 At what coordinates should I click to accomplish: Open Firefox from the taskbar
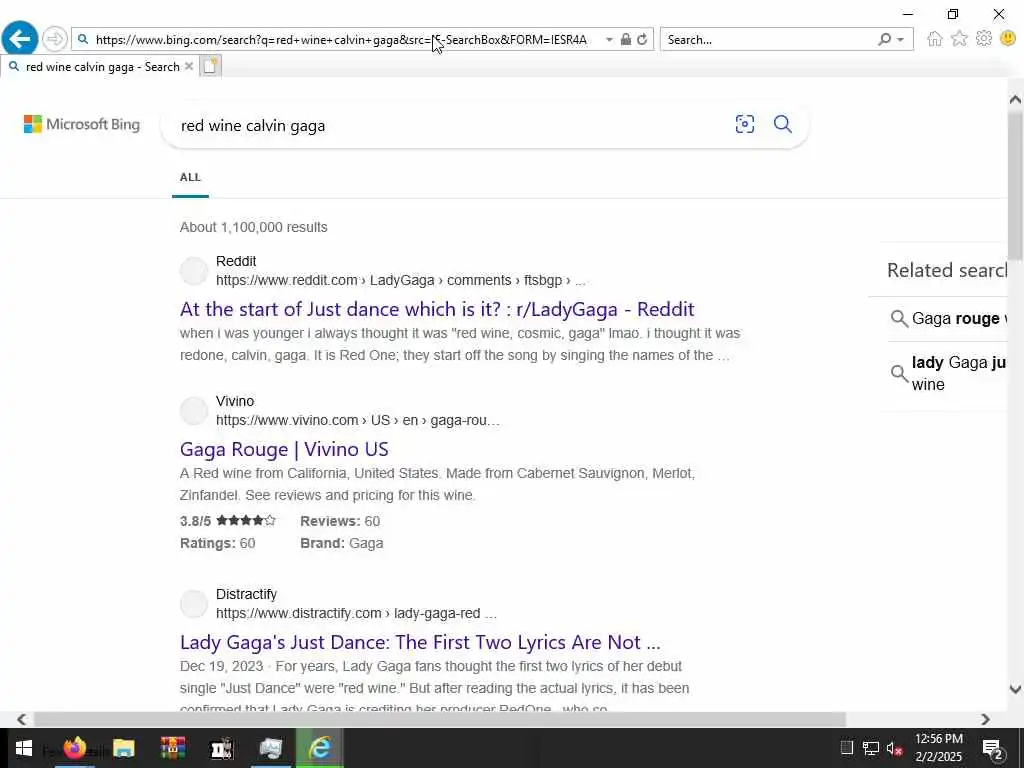[x=74, y=748]
